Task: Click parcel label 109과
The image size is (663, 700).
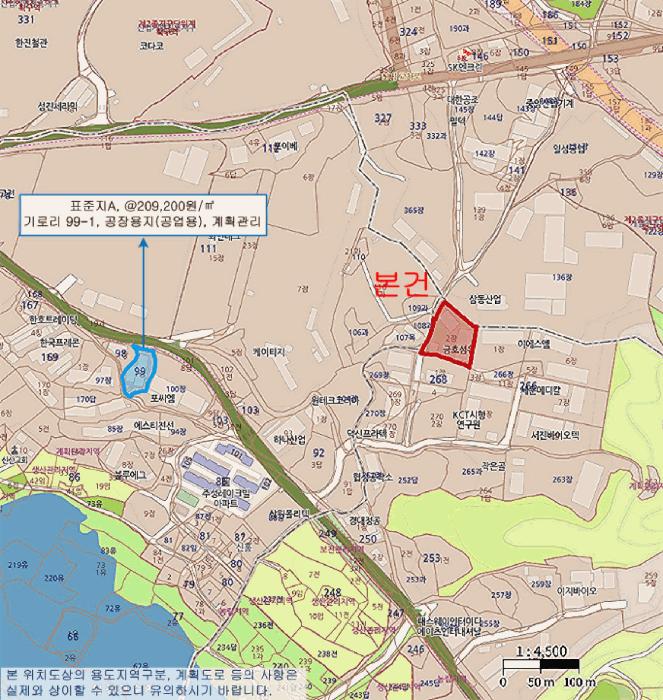Action: (x=418, y=308)
